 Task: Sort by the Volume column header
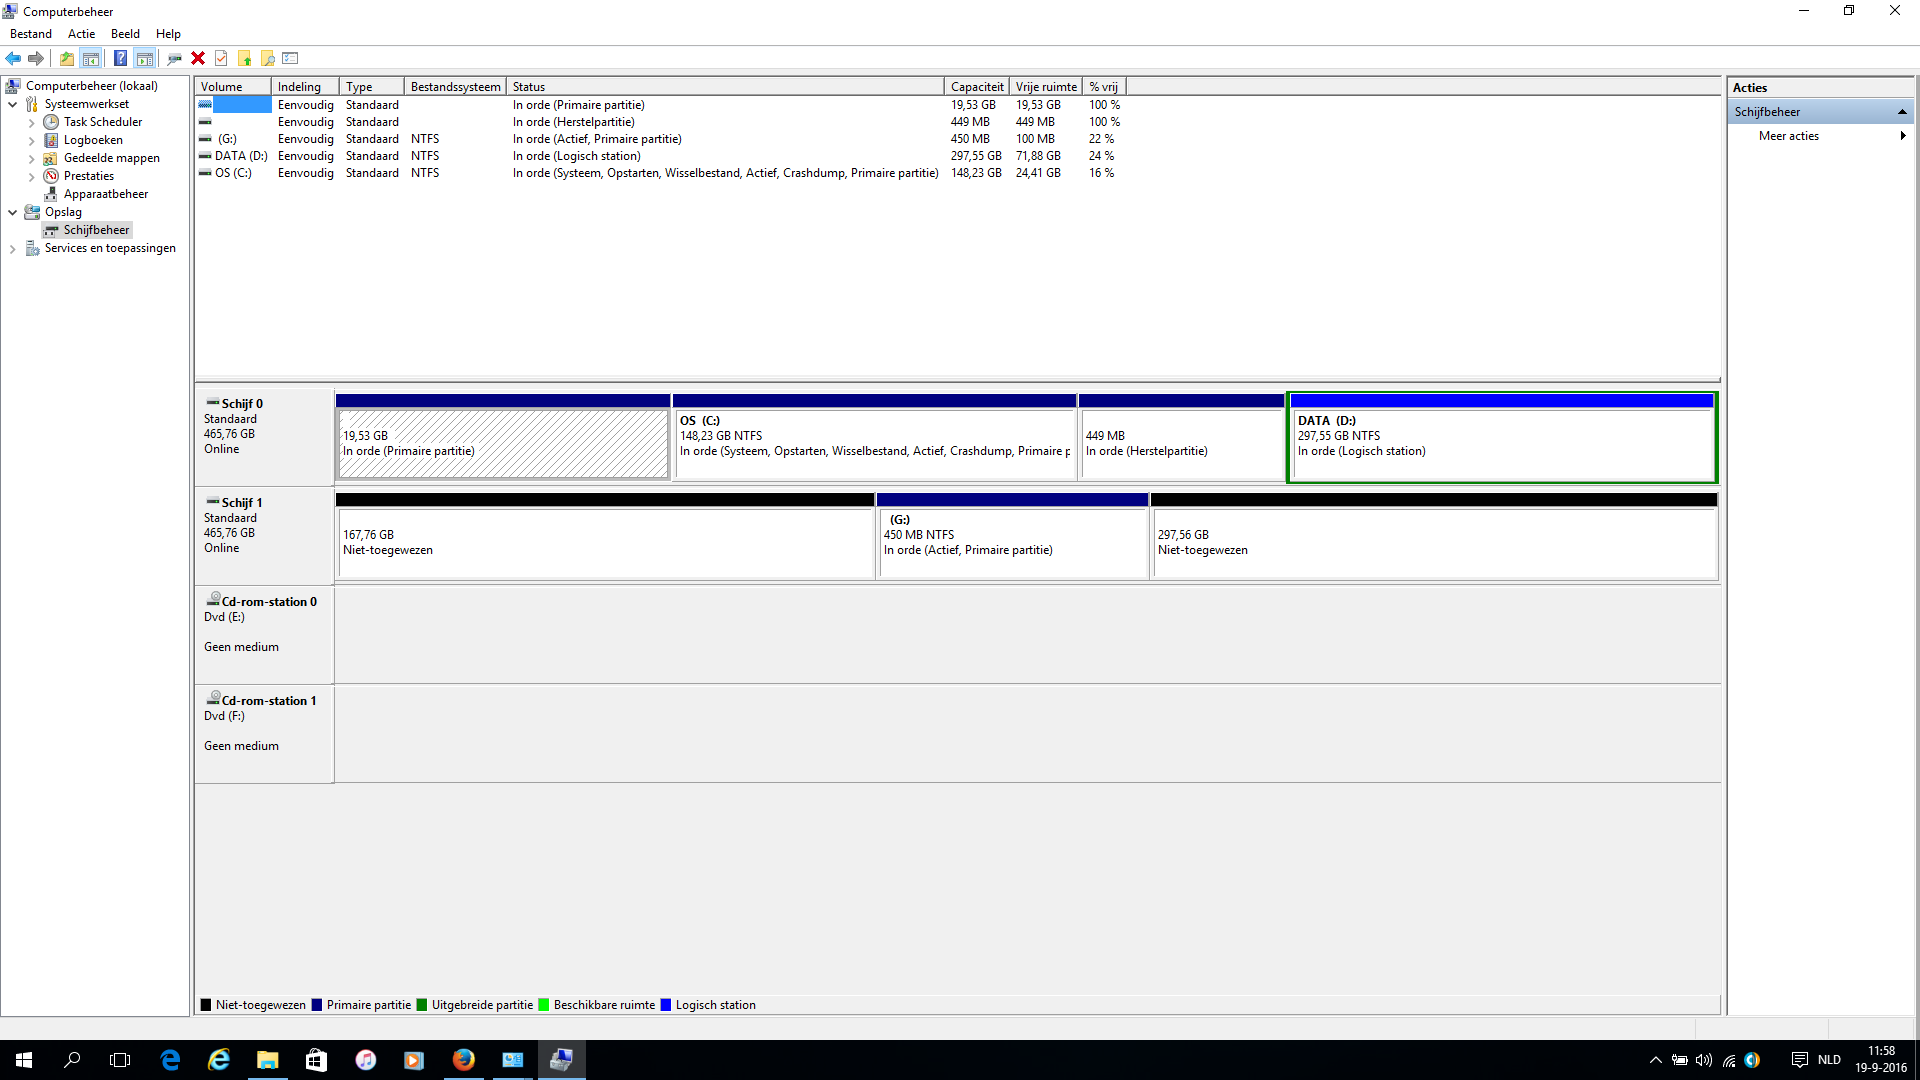coord(233,87)
